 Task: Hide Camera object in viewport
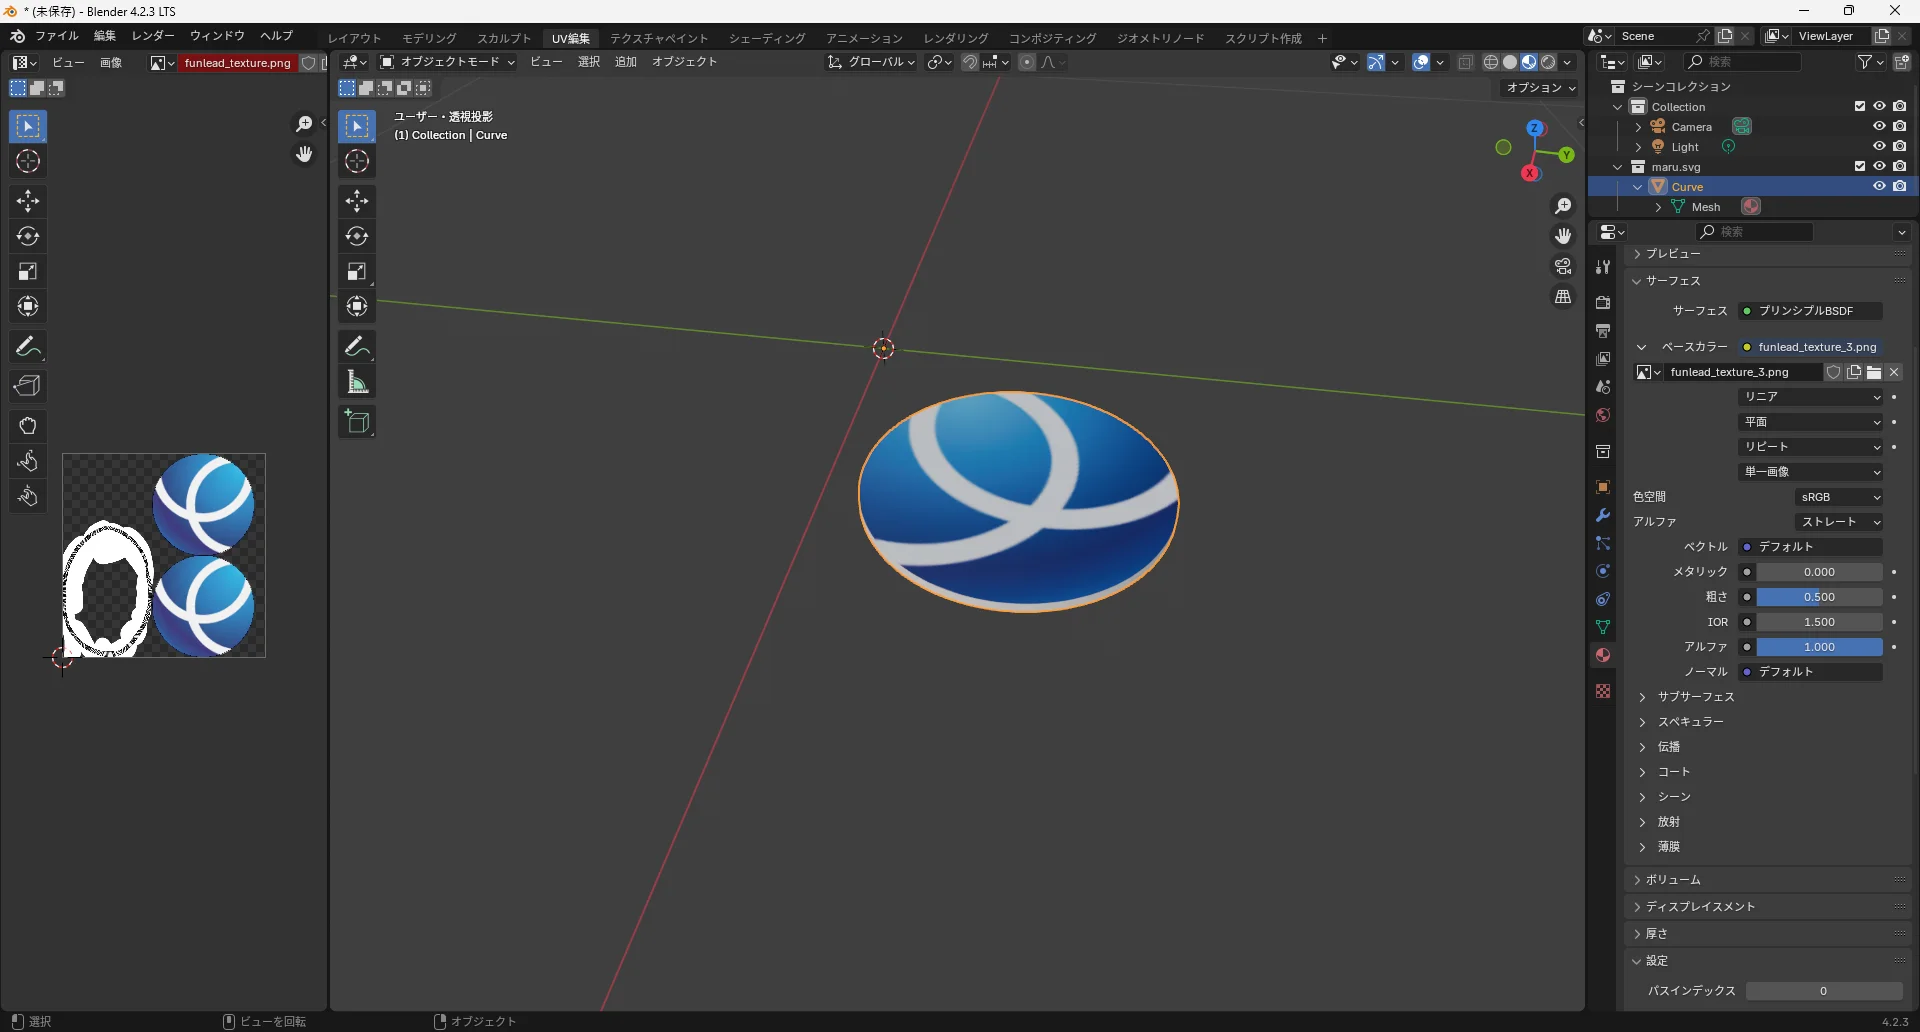pos(1880,126)
